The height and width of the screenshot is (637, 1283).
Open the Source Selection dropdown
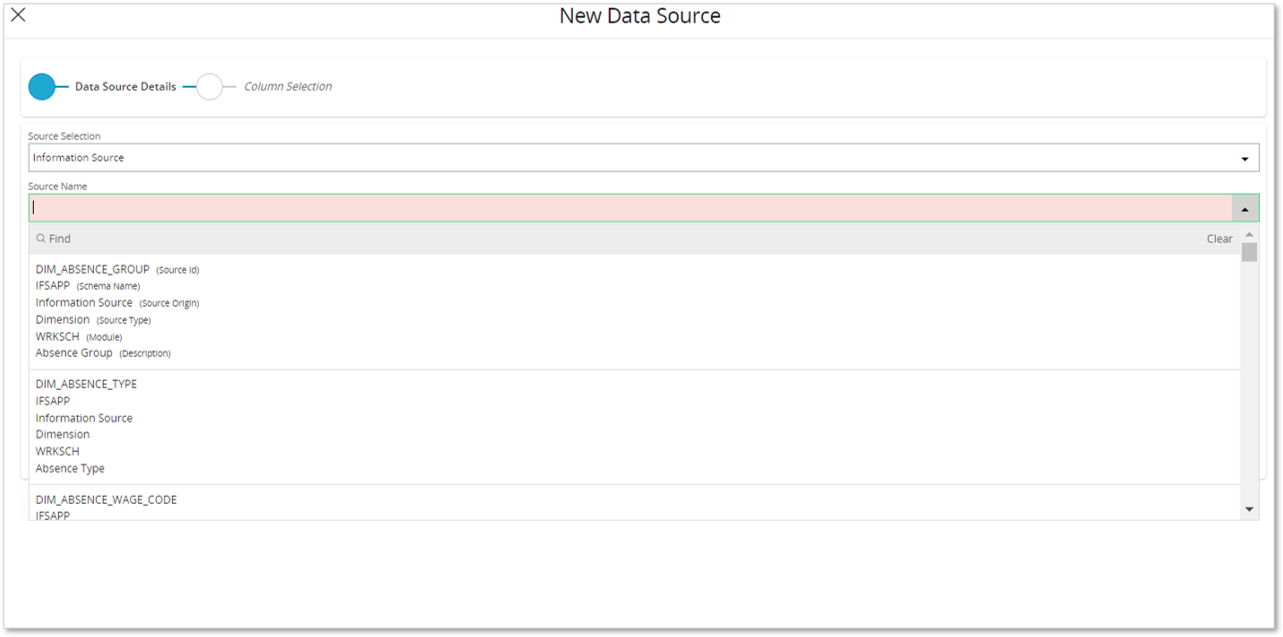coord(1245,157)
